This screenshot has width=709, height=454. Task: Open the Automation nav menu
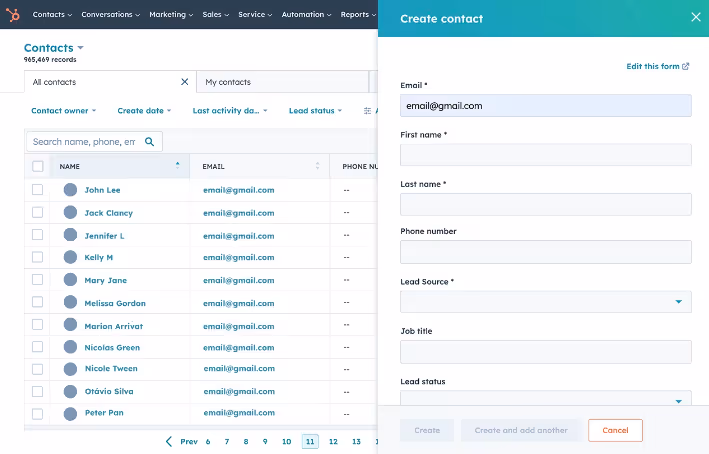click(306, 14)
